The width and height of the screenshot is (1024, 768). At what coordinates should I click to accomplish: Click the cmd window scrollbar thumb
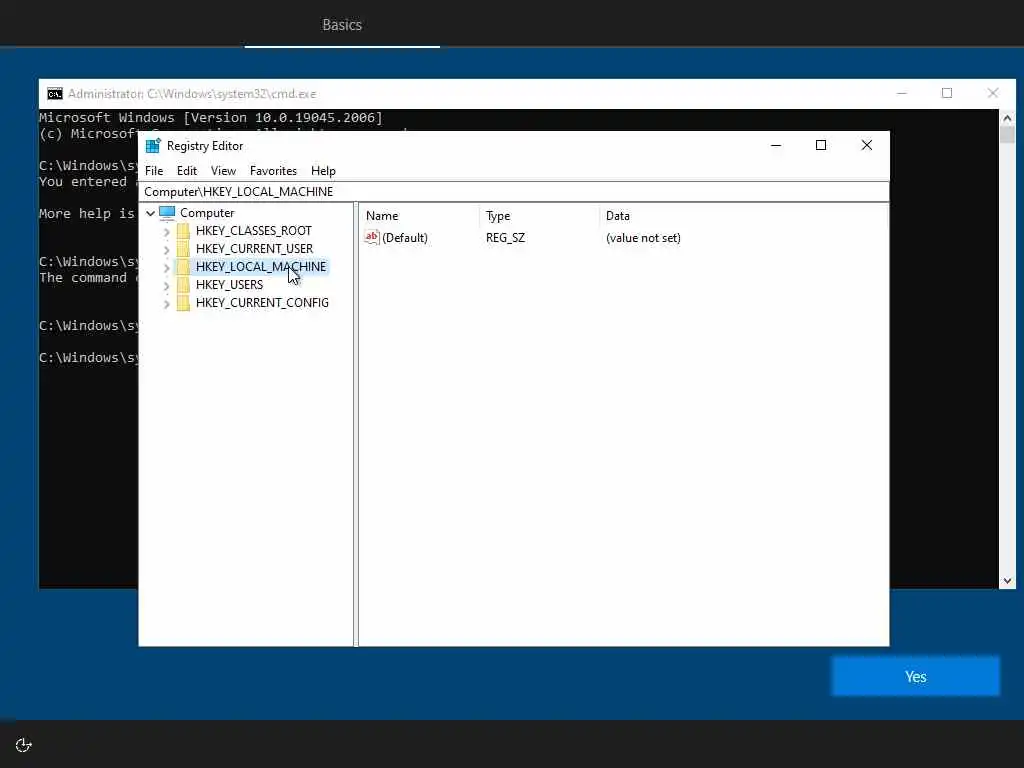point(1007,135)
